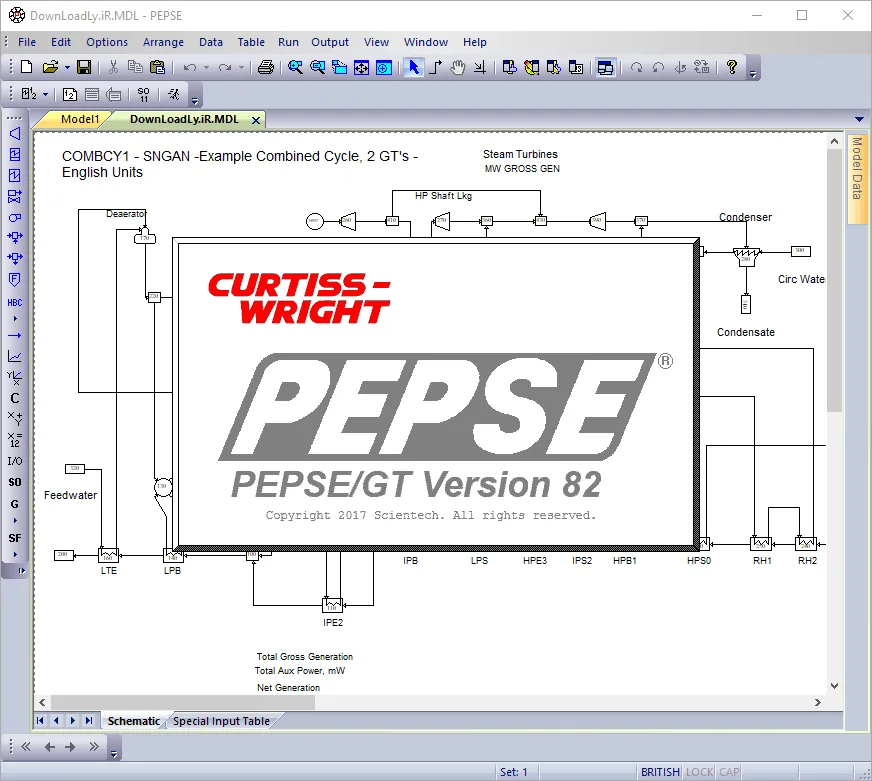Select the turbine component in left palette
Screen dimensions: 872x781
click(15, 134)
